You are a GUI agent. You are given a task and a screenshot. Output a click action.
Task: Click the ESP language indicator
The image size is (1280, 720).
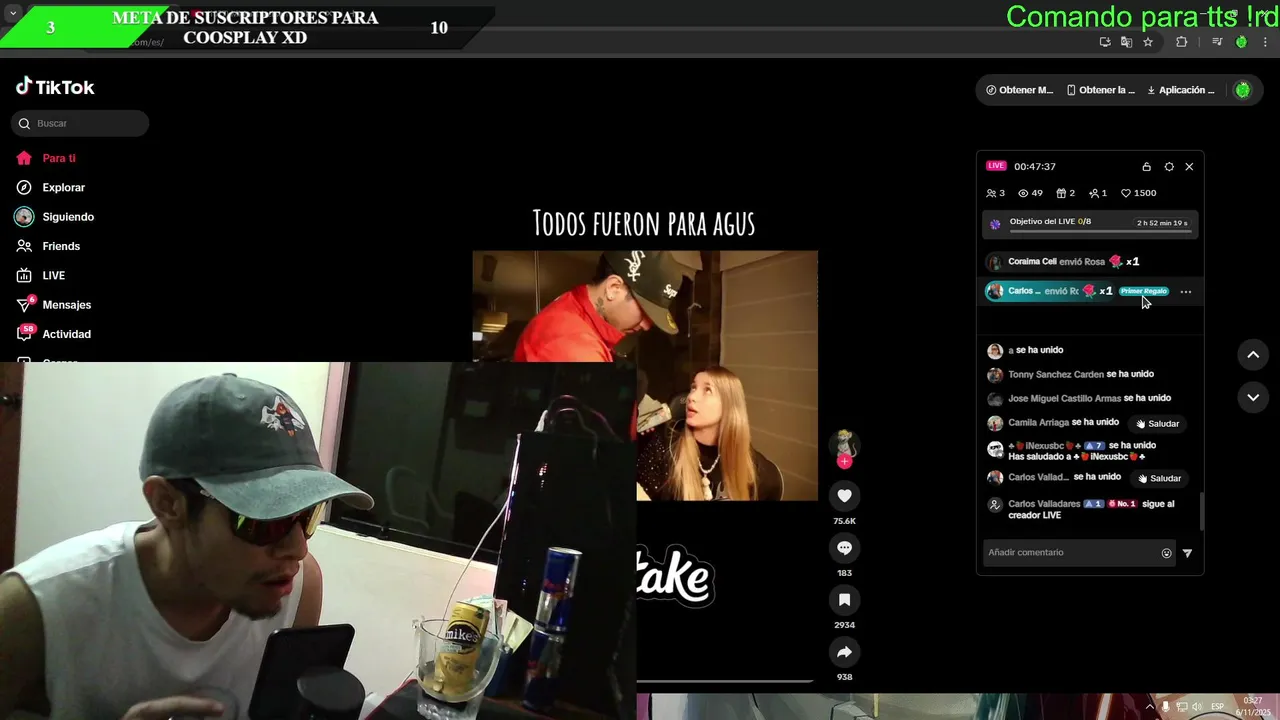pos(1217,707)
